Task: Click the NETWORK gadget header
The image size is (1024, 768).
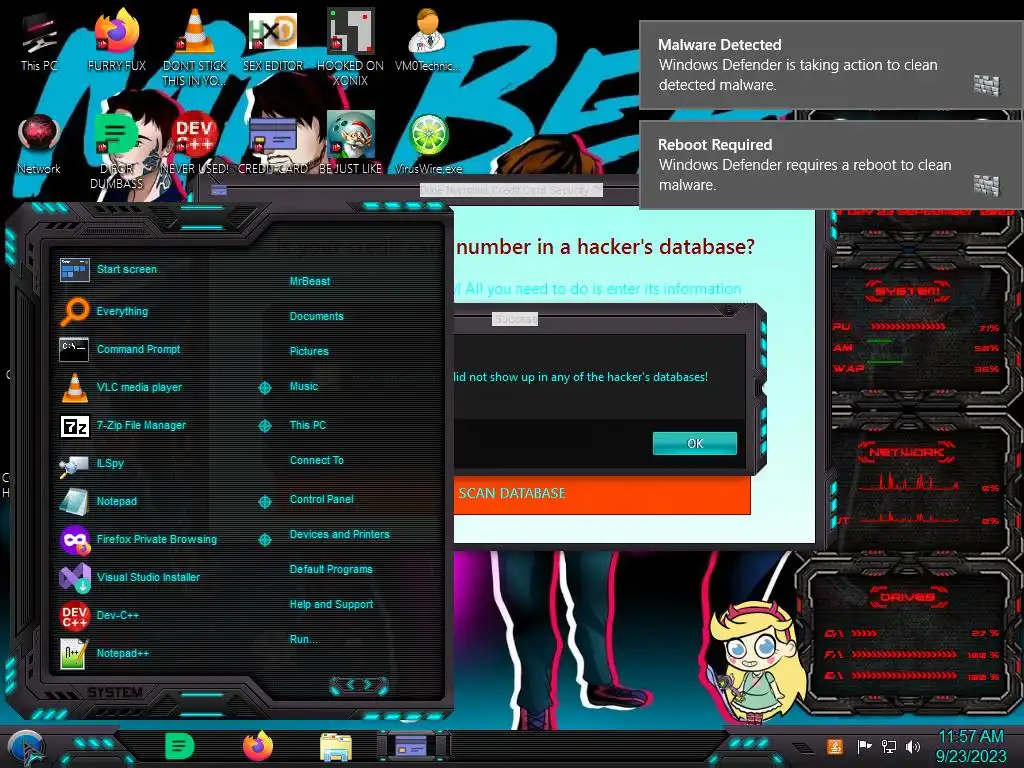Action: [x=906, y=451]
